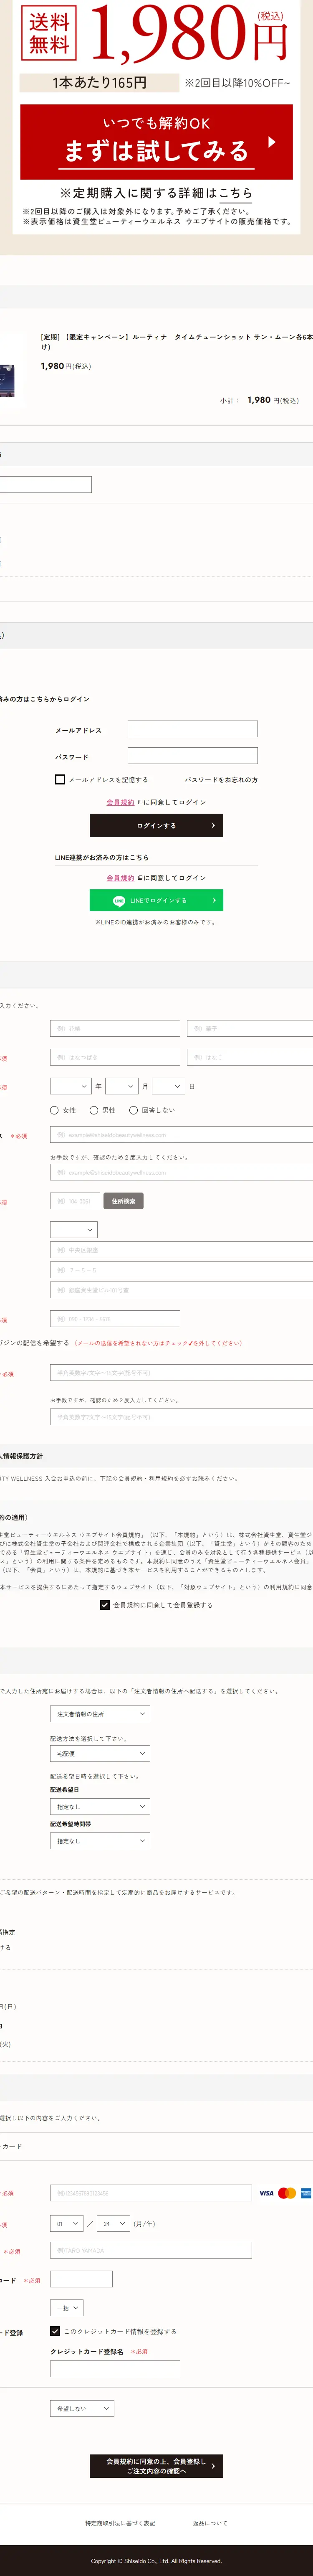313x2576 pixels.
Task: Open the 希望しない dropdown
Action: click(82, 2409)
